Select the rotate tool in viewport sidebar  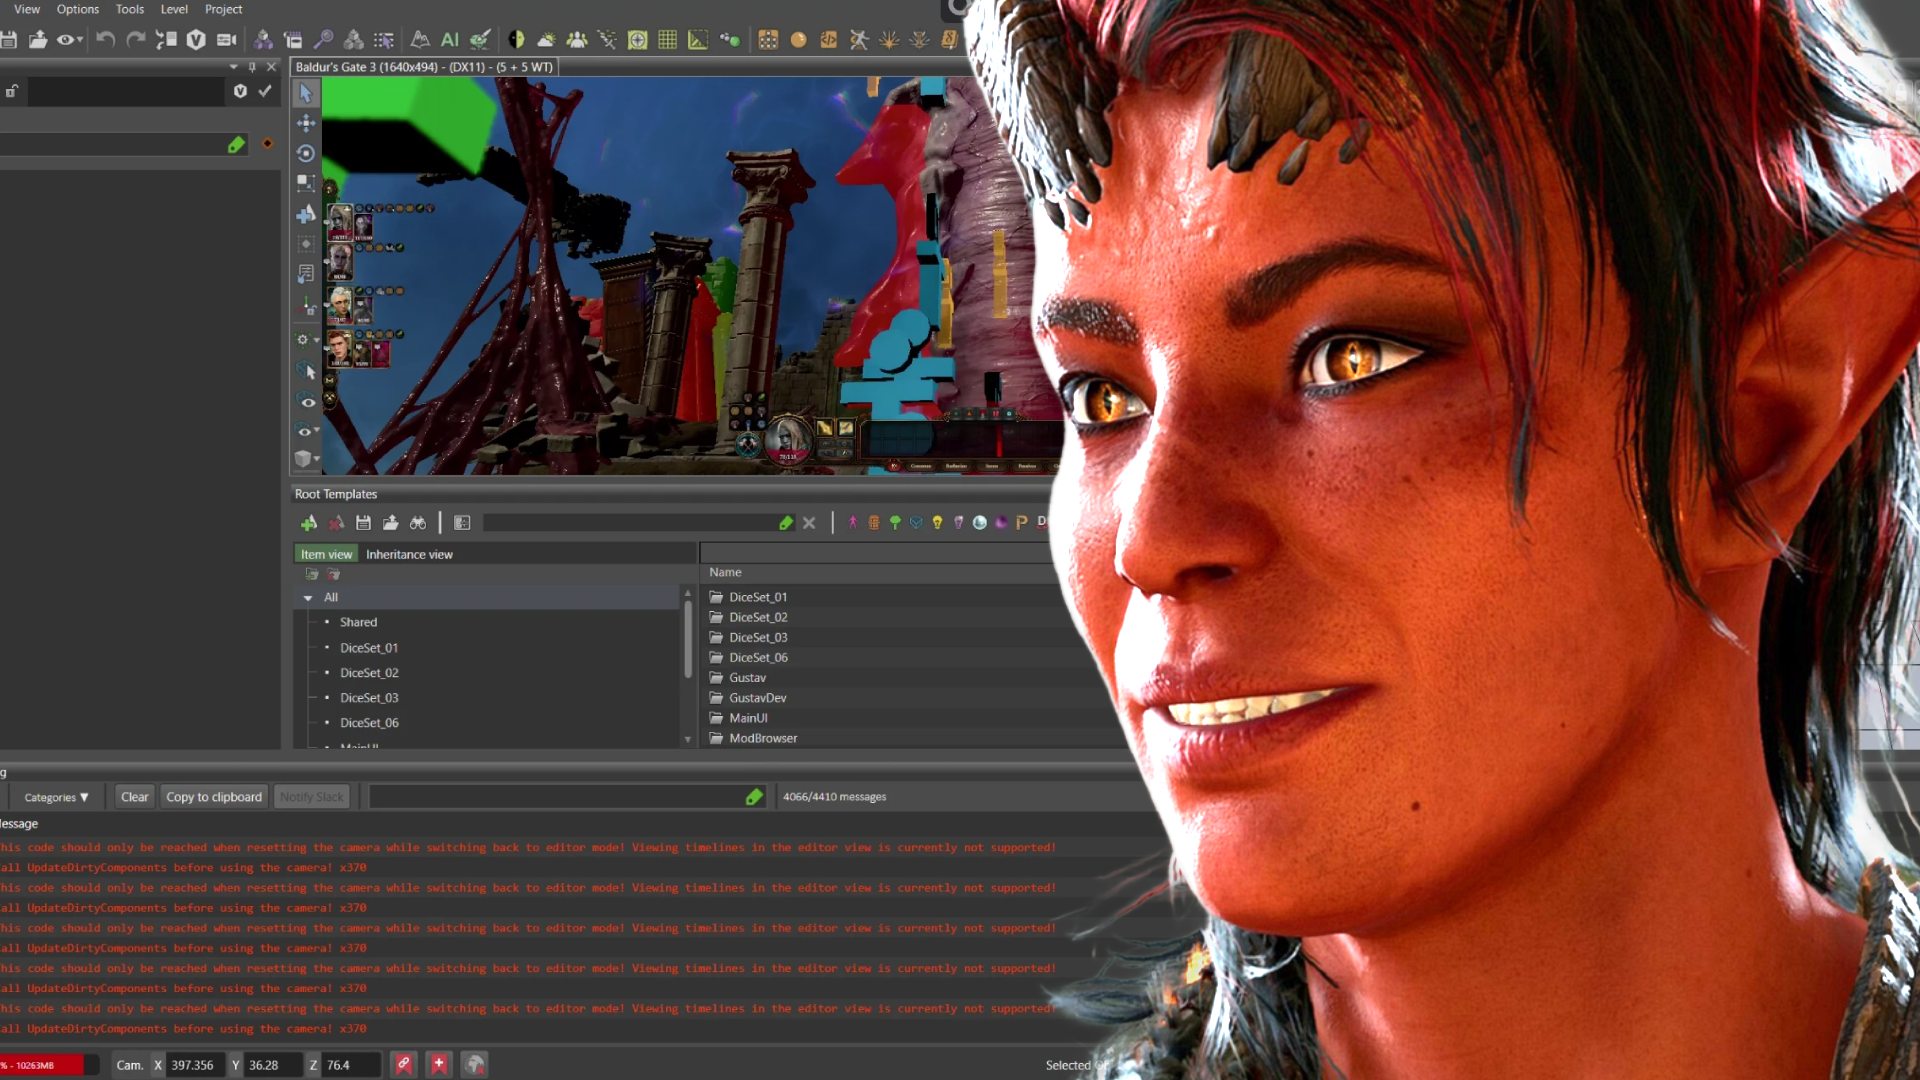[306, 153]
